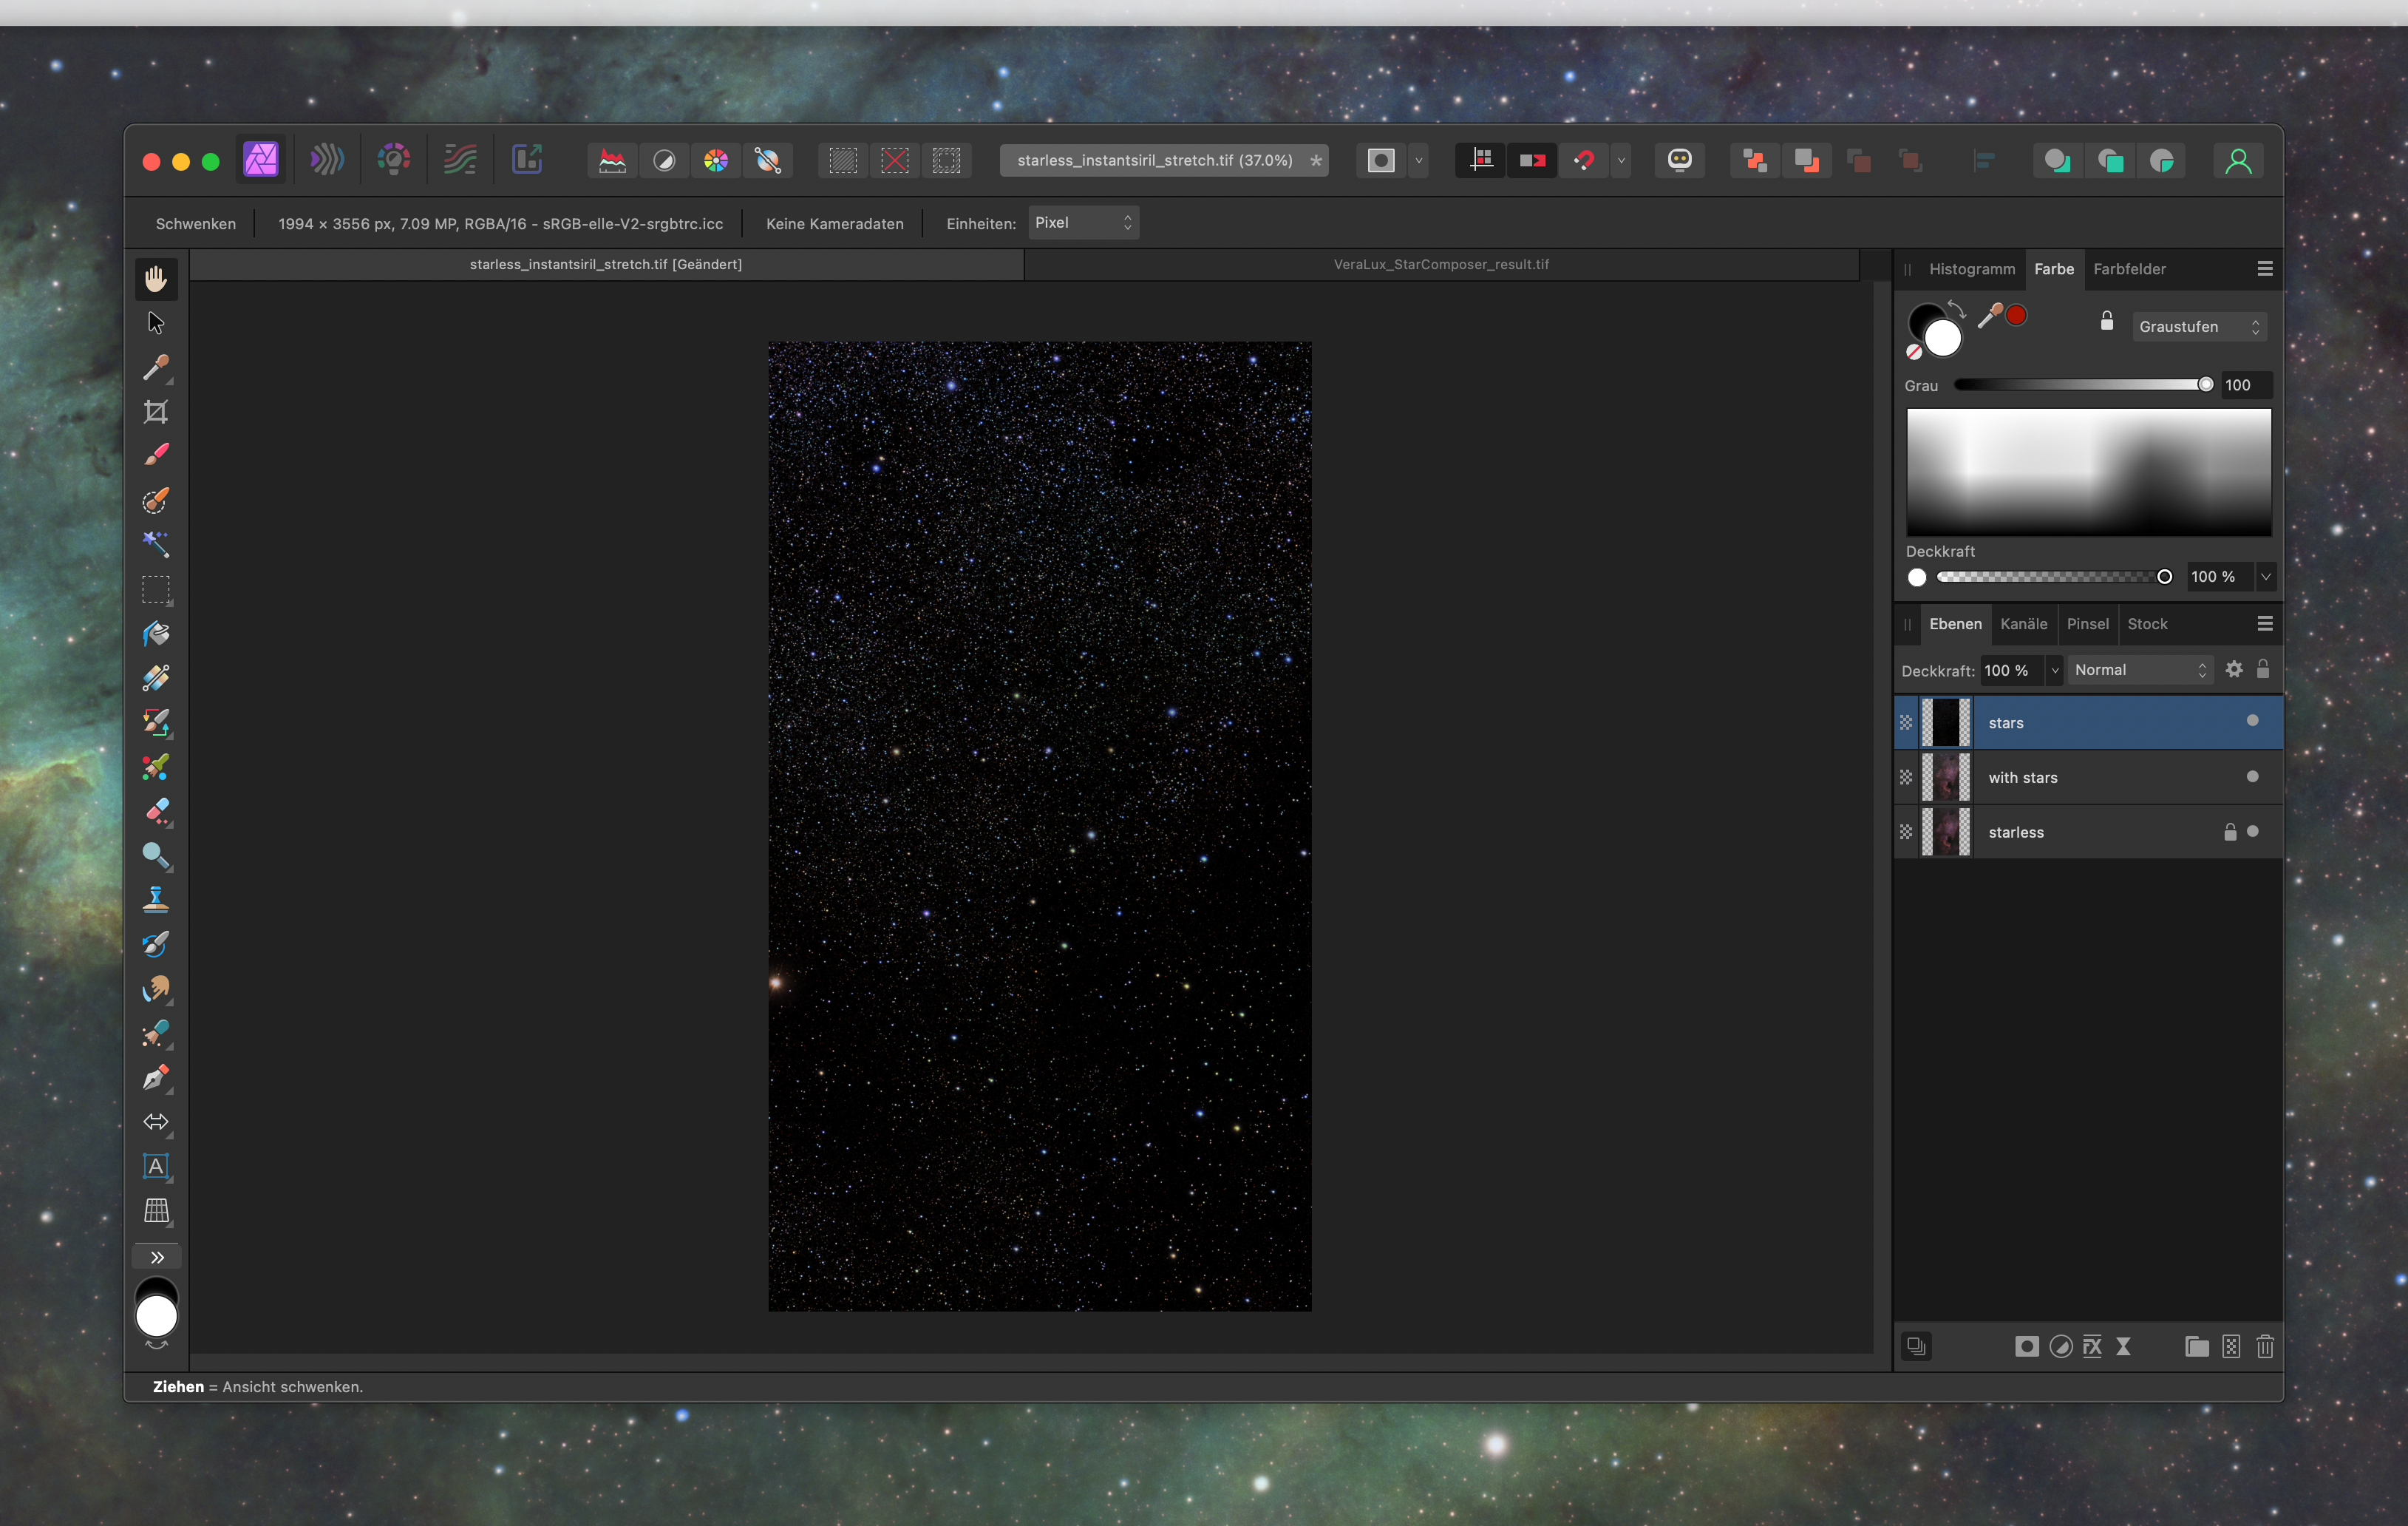Delete layer with trash icon

click(2265, 1346)
